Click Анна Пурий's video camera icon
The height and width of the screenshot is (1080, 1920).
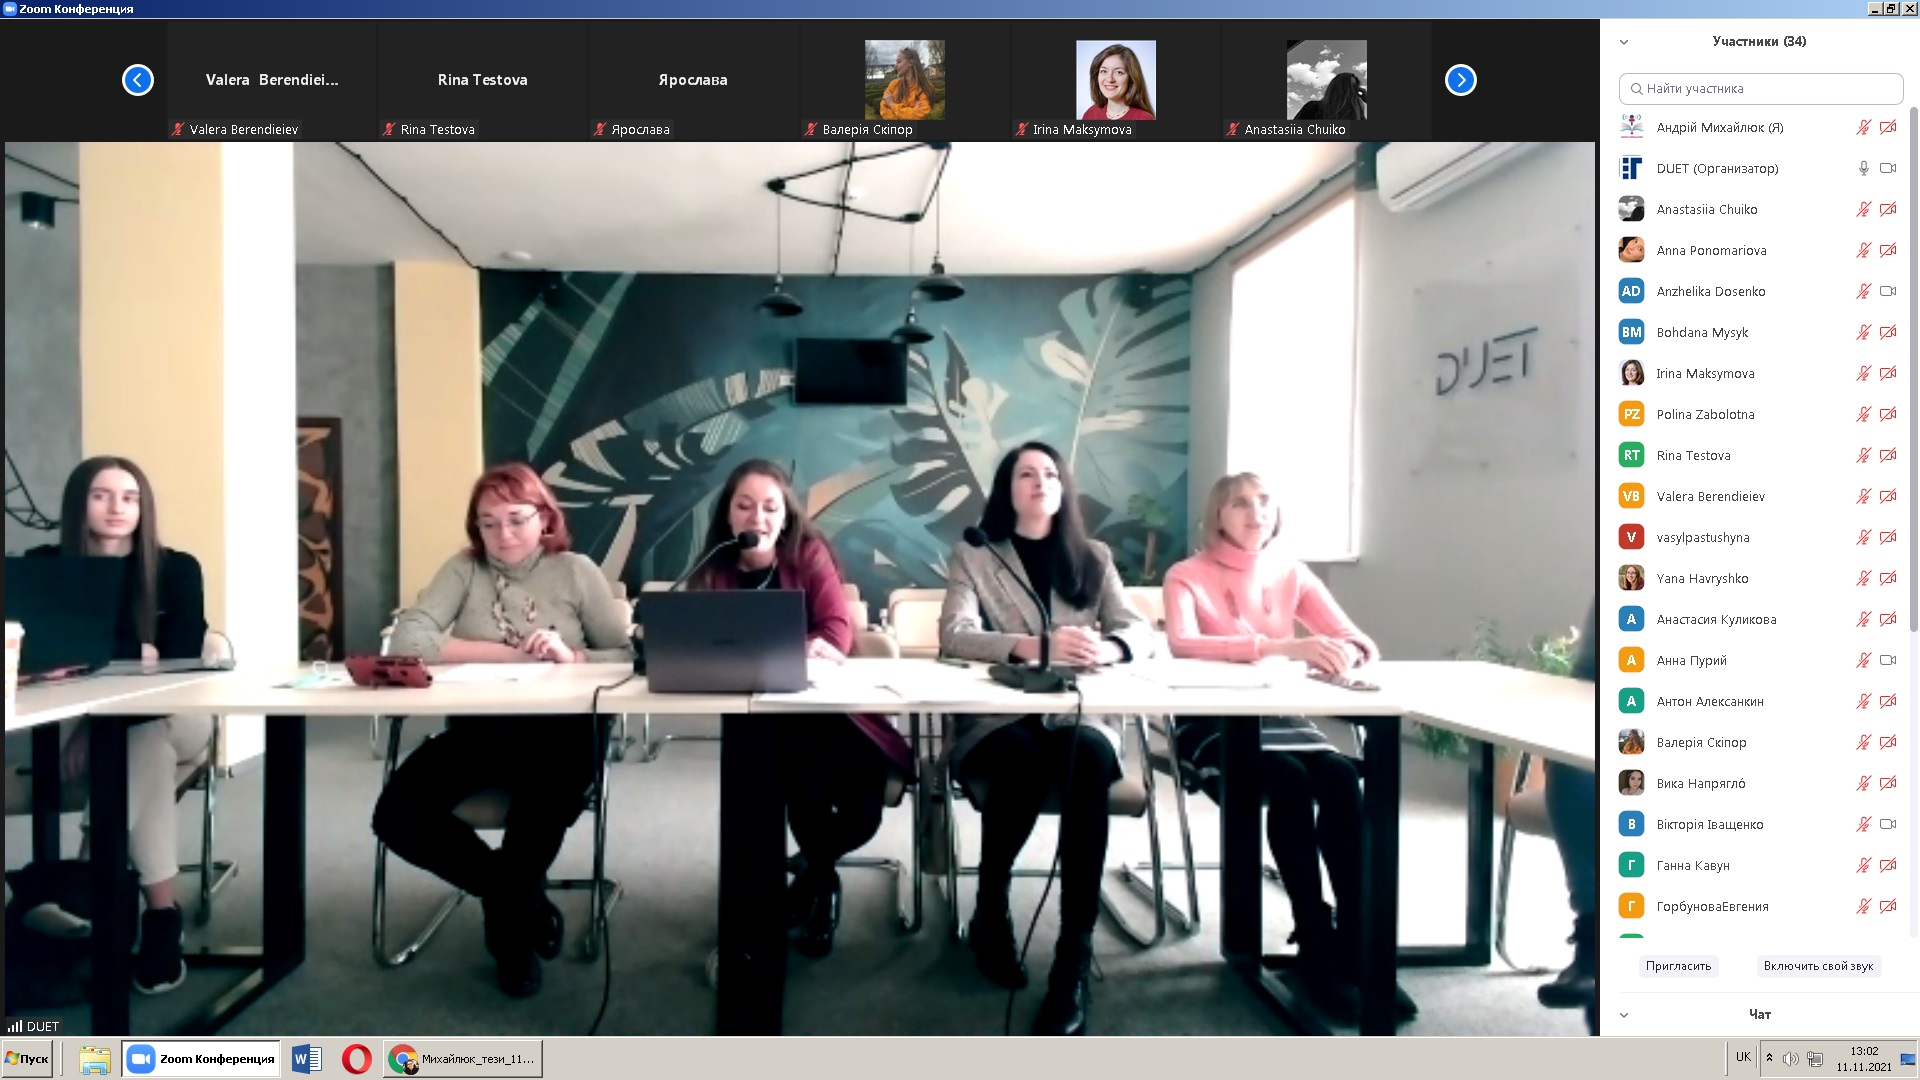(x=1888, y=660)
